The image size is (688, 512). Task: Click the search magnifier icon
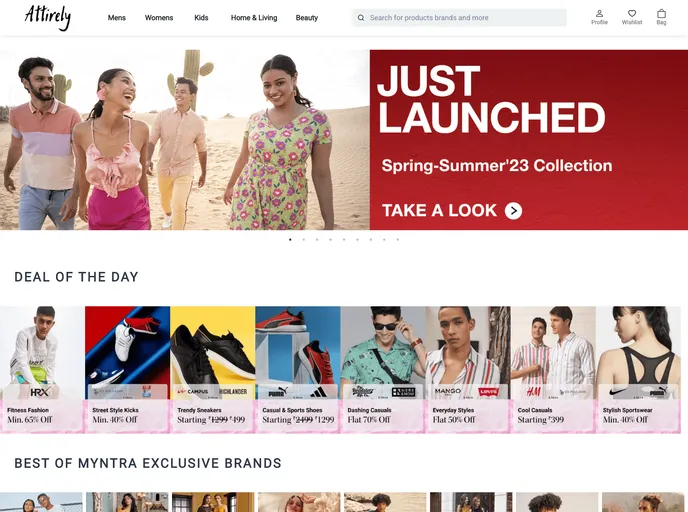point(361,18)
